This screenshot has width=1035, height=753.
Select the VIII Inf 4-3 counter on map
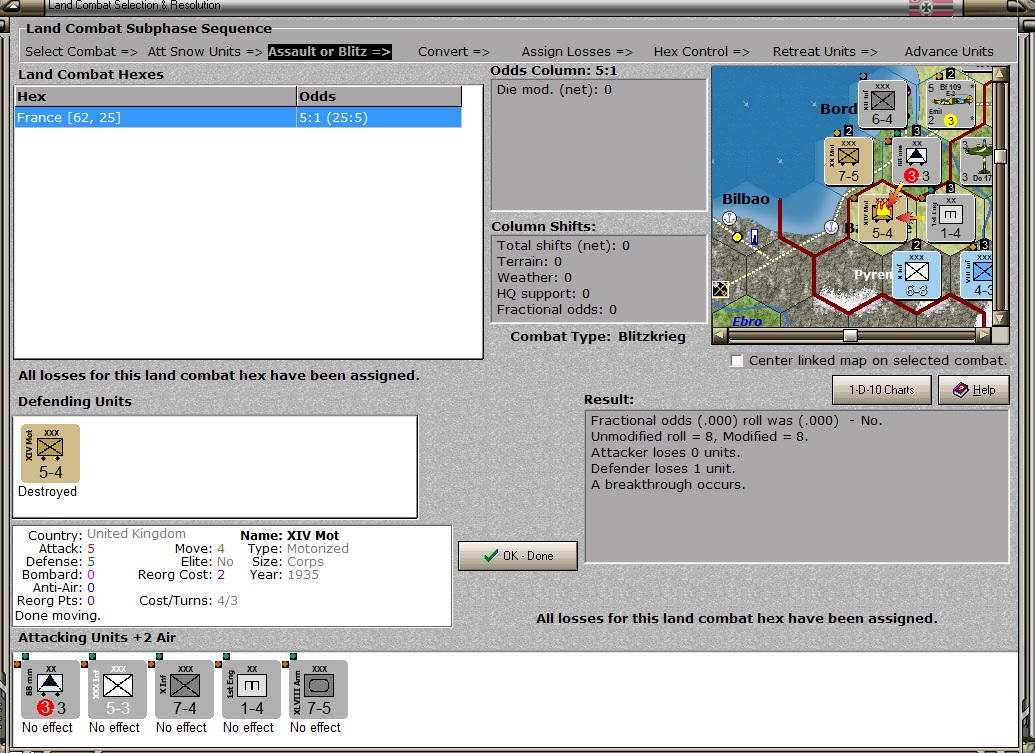click(977, 276)
